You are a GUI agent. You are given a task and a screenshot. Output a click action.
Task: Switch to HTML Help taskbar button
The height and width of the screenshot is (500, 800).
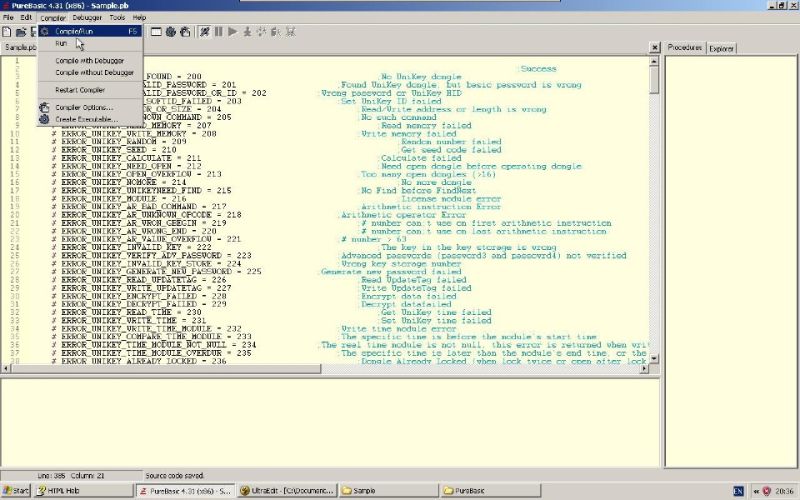(x=83, y=491)
